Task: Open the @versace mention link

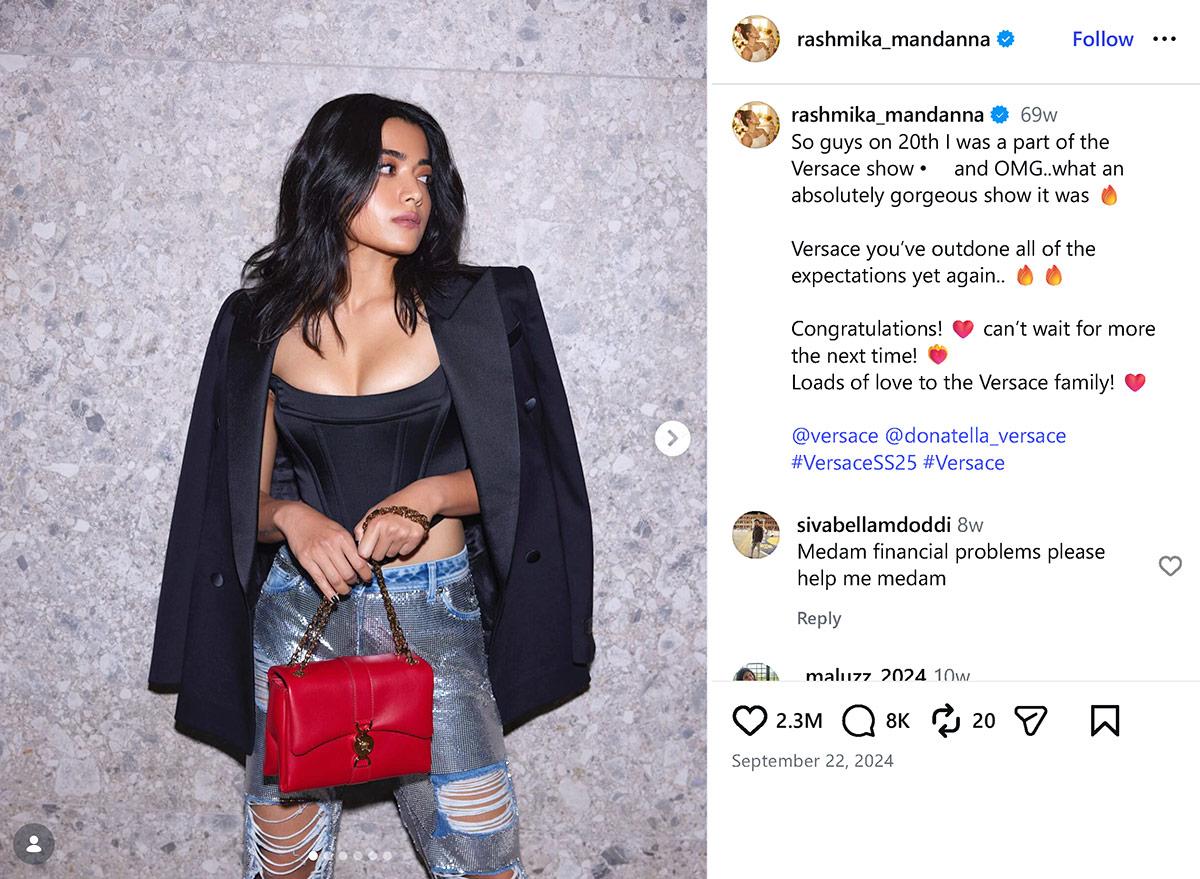Action: [x=834, y=436]
